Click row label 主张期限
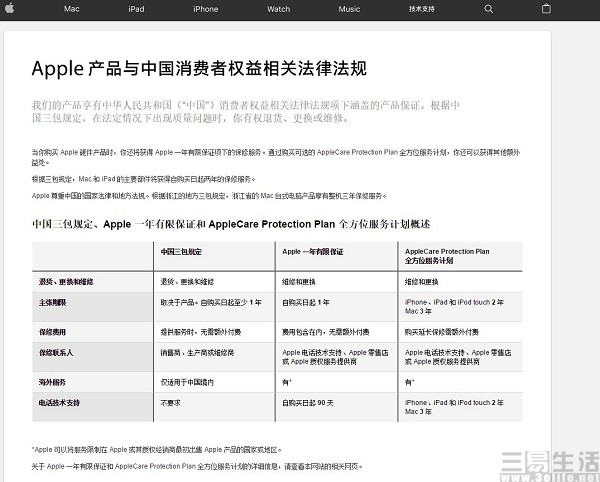Screen dimensions: 600x482 tap(52, 303)
